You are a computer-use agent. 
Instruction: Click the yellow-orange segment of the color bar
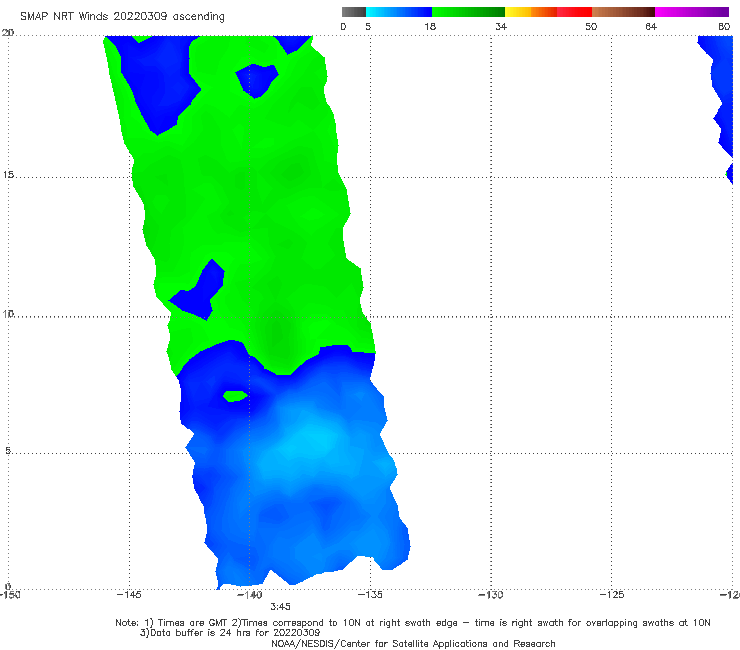(x=531, y=12)
